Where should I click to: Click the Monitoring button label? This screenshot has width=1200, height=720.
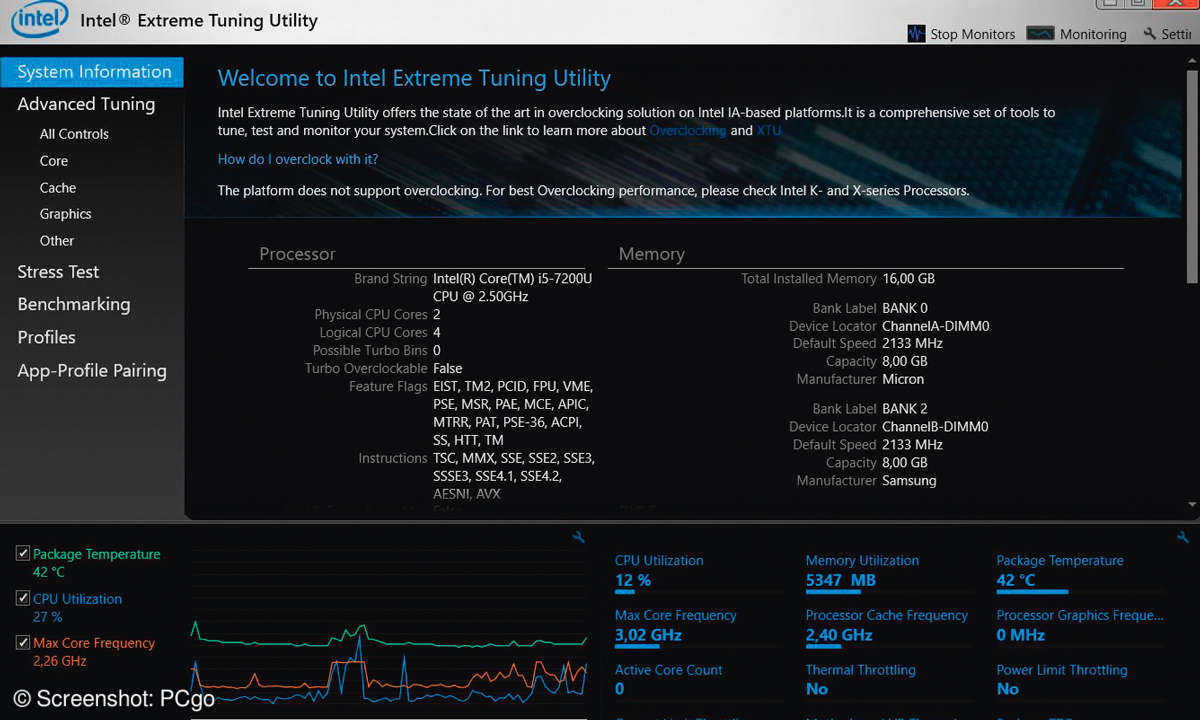1093,34
